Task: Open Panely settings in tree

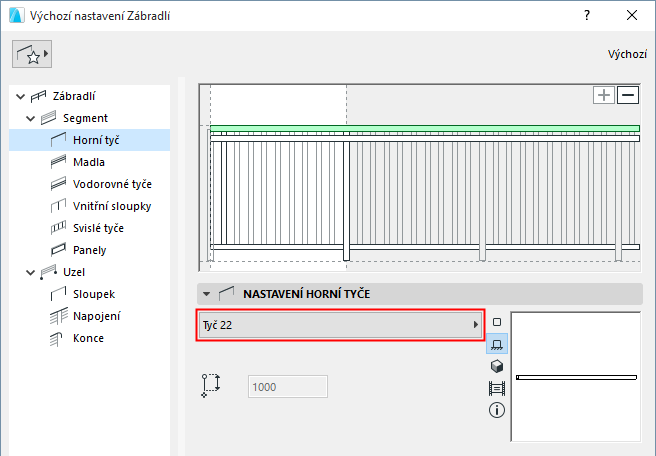Action: coord(90,250)
